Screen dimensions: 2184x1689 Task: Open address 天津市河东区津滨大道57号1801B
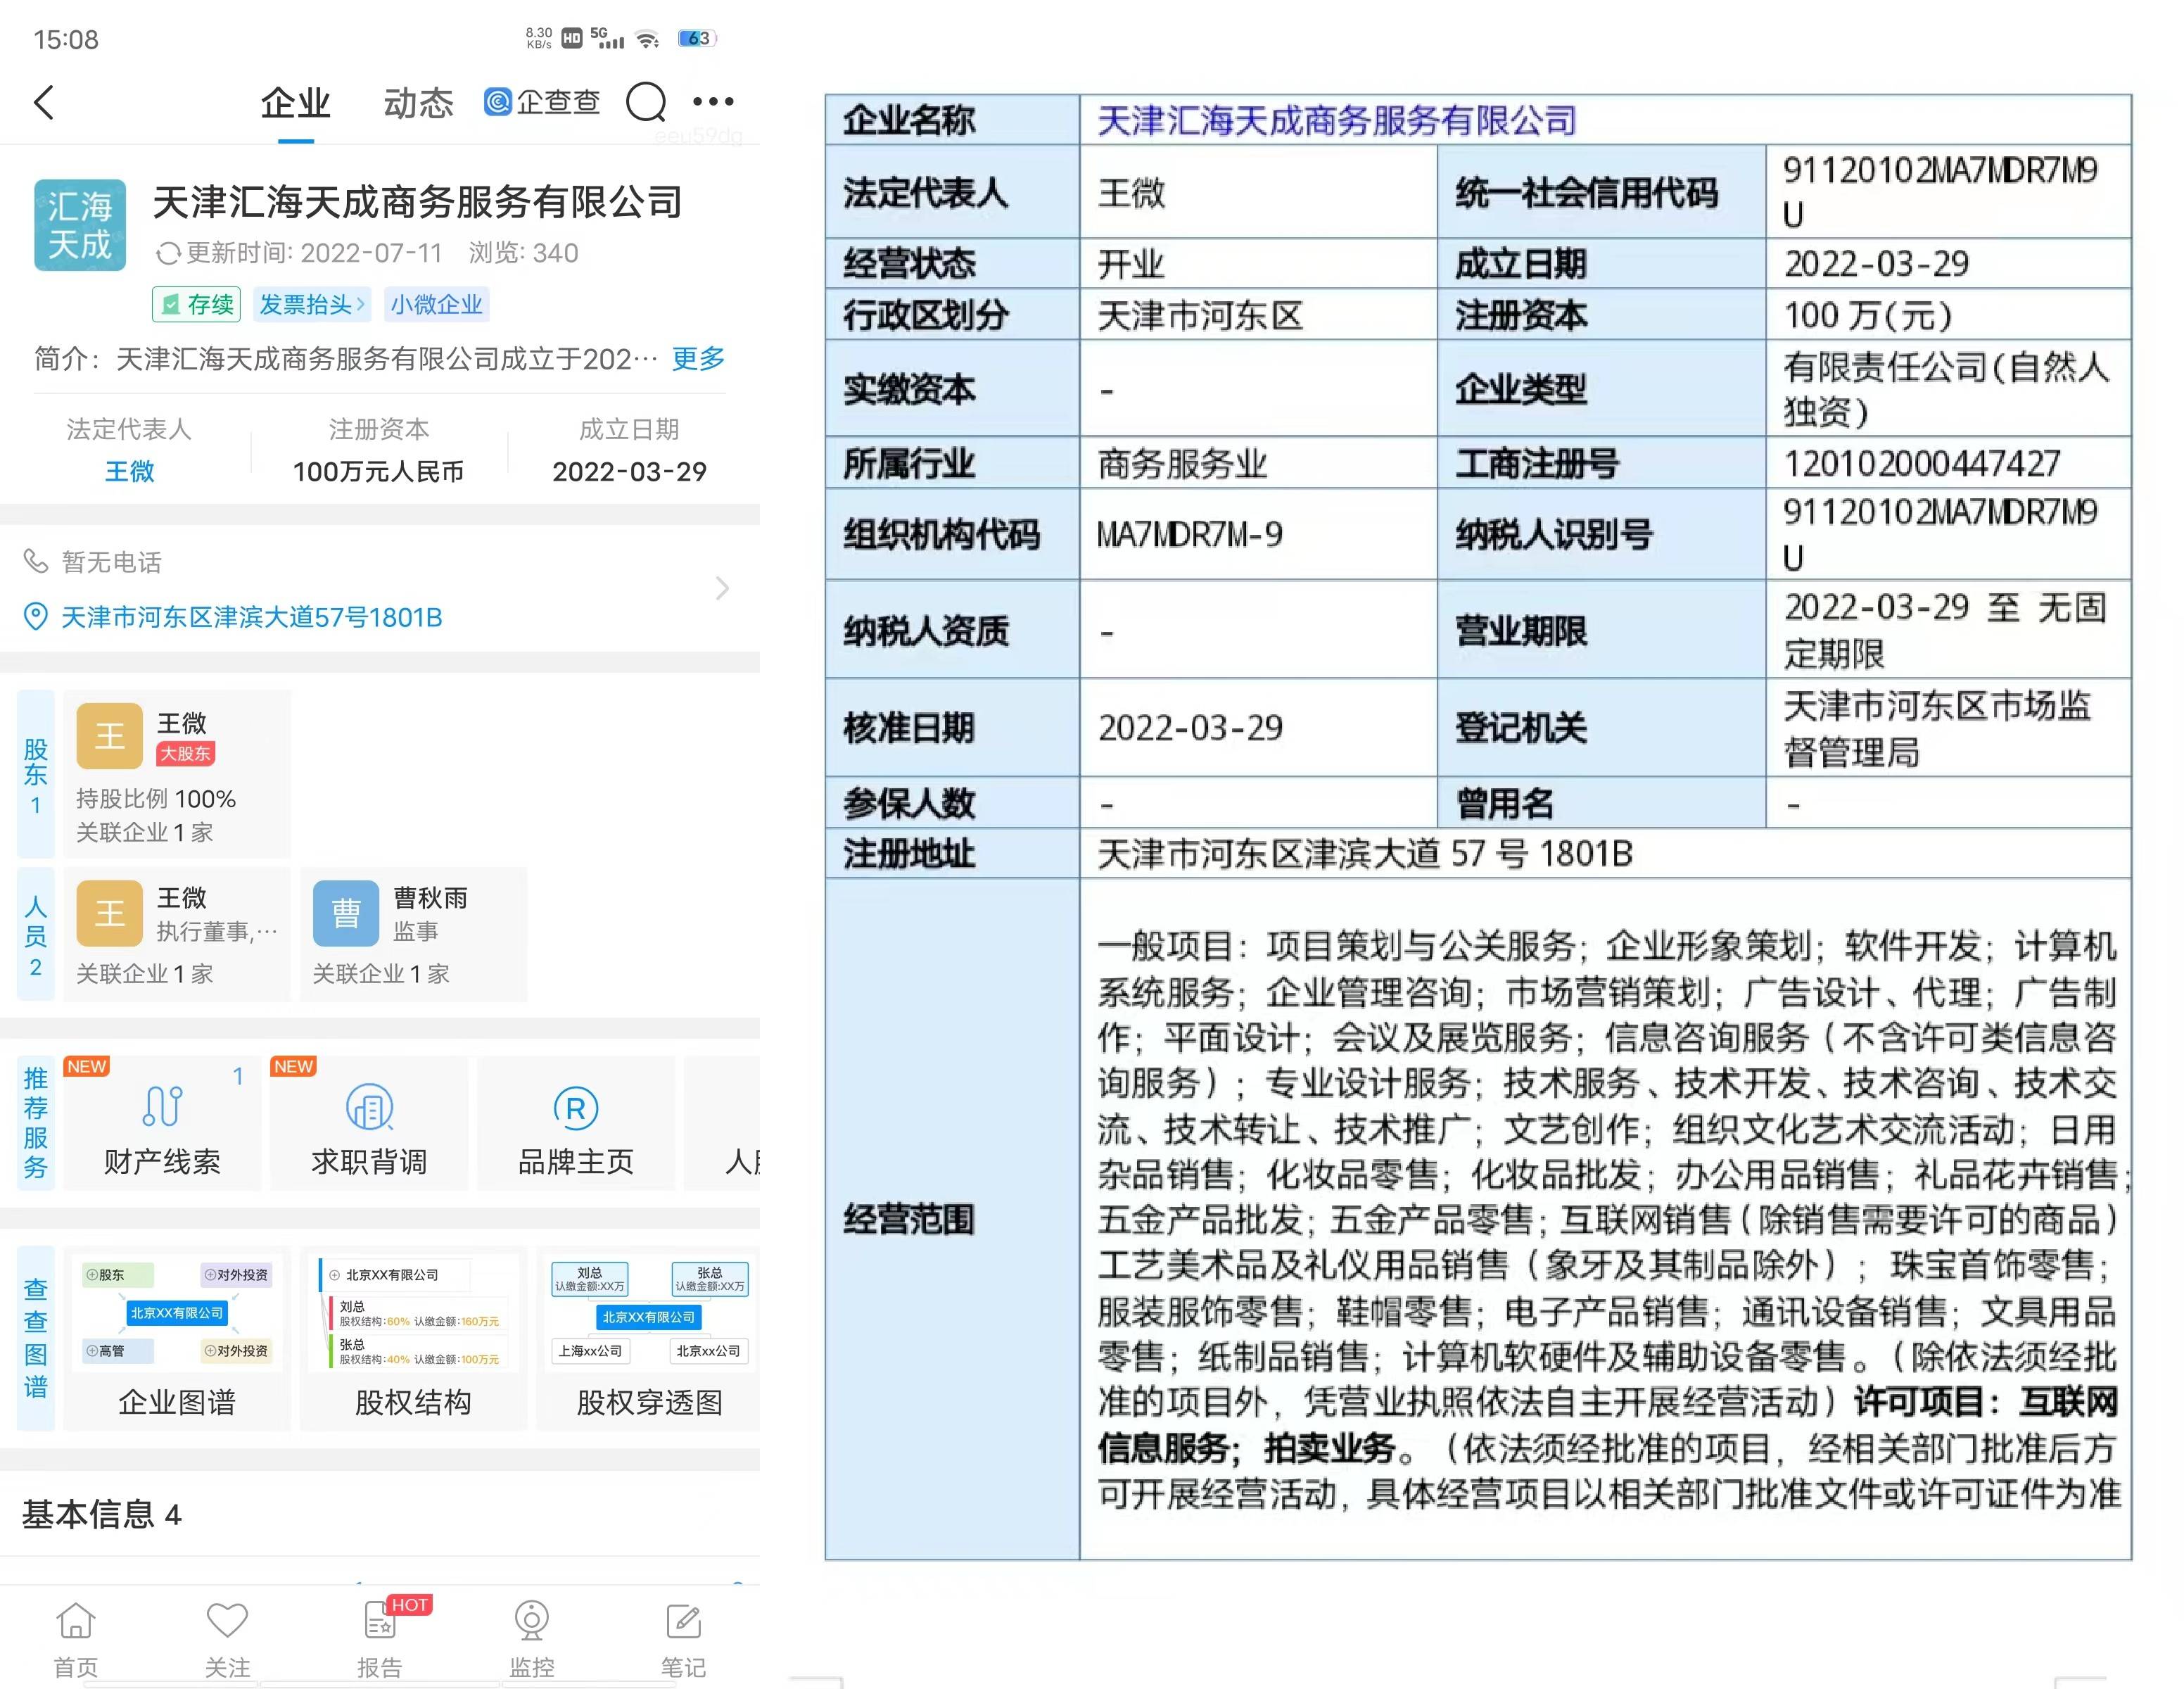251,617
